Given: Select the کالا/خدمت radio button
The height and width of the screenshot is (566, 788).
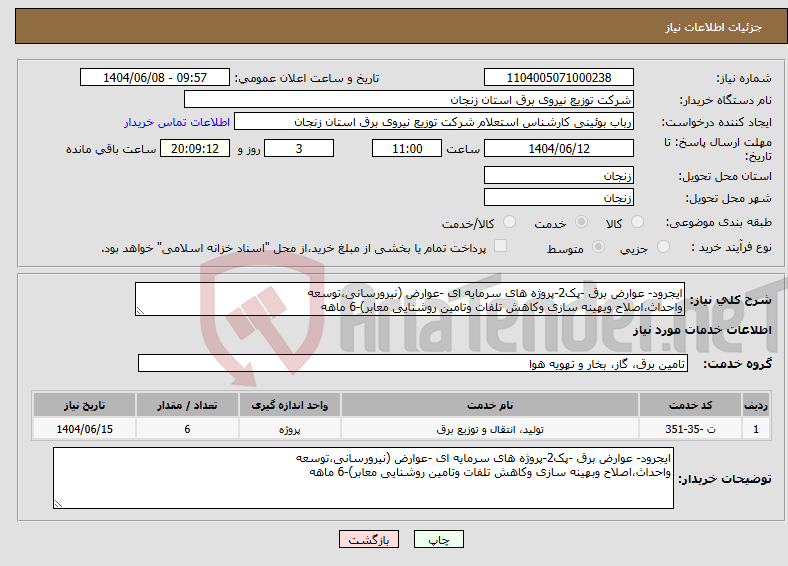Looking at the screenshot, I should coord(510,222).
